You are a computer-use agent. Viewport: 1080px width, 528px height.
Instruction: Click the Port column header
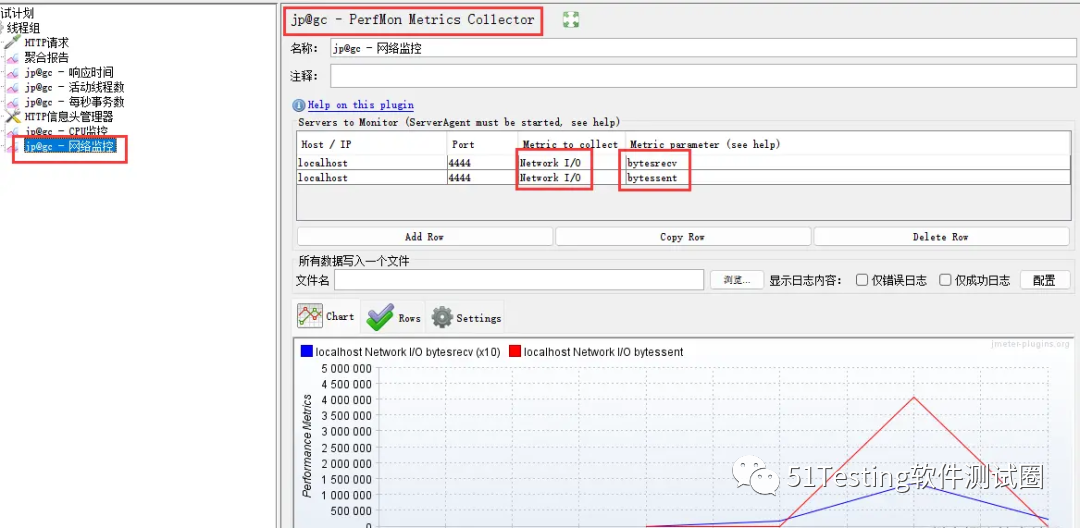481,145
